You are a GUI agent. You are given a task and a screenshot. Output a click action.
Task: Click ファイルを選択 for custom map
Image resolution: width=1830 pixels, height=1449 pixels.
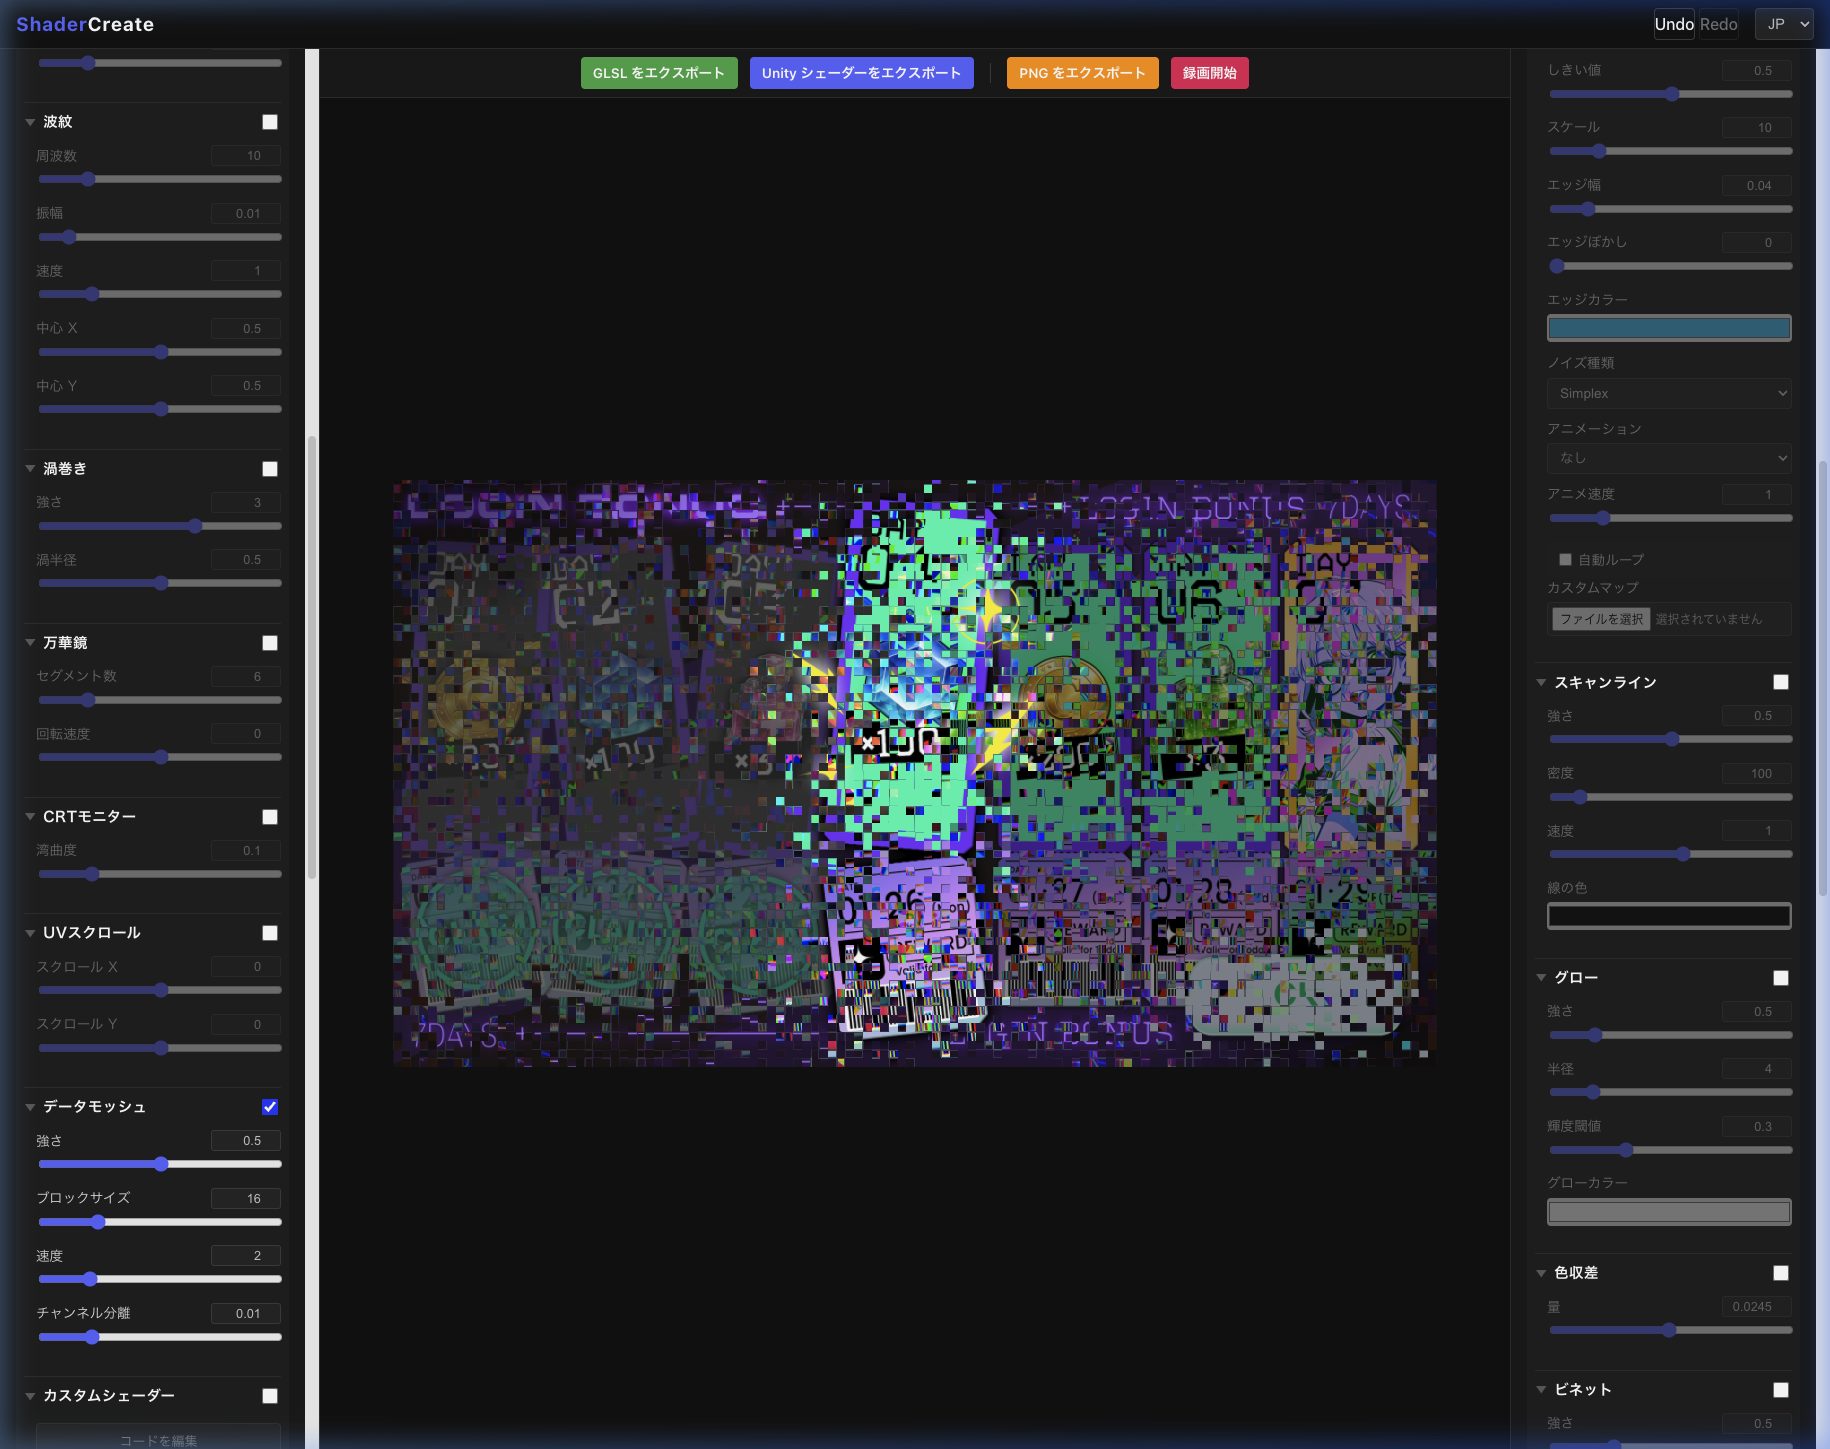pyautogui.click(x=1601, y=619)
